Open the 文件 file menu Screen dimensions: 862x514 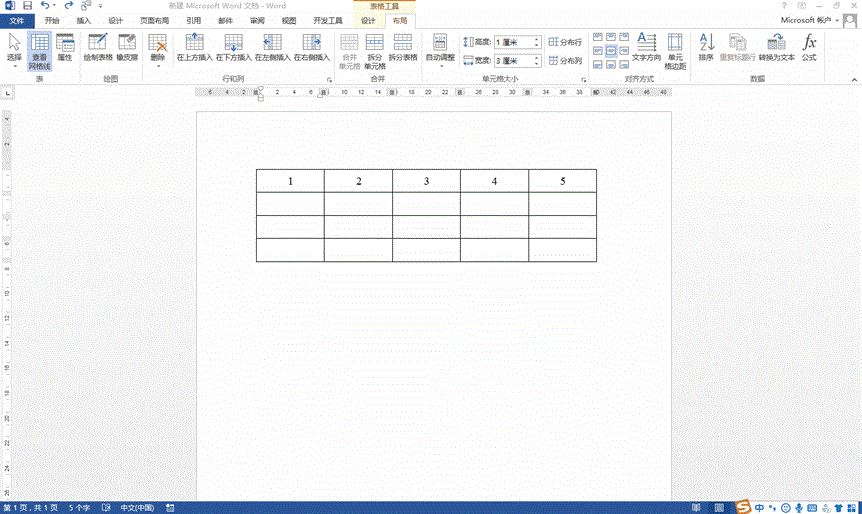click(x=17, y=20)
